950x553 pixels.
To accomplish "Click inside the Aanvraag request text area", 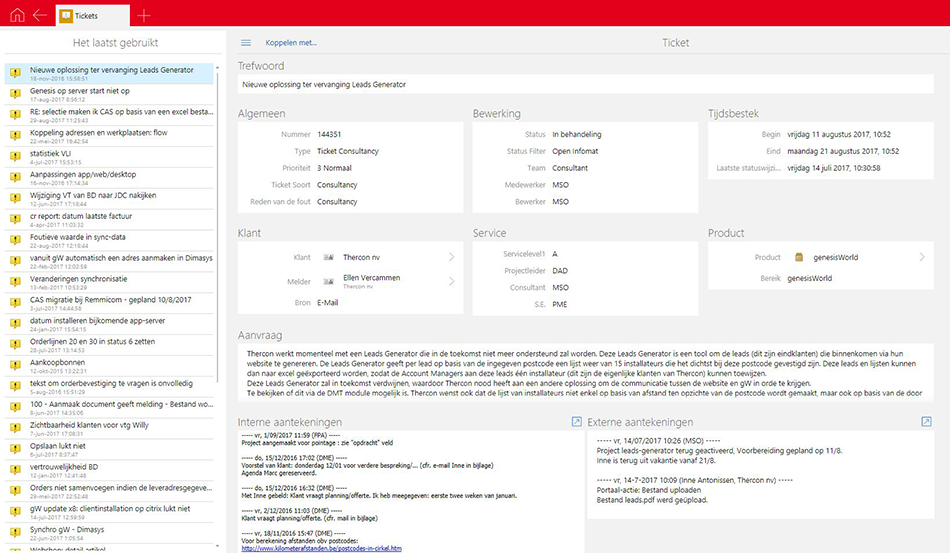I will pos(585,373).
